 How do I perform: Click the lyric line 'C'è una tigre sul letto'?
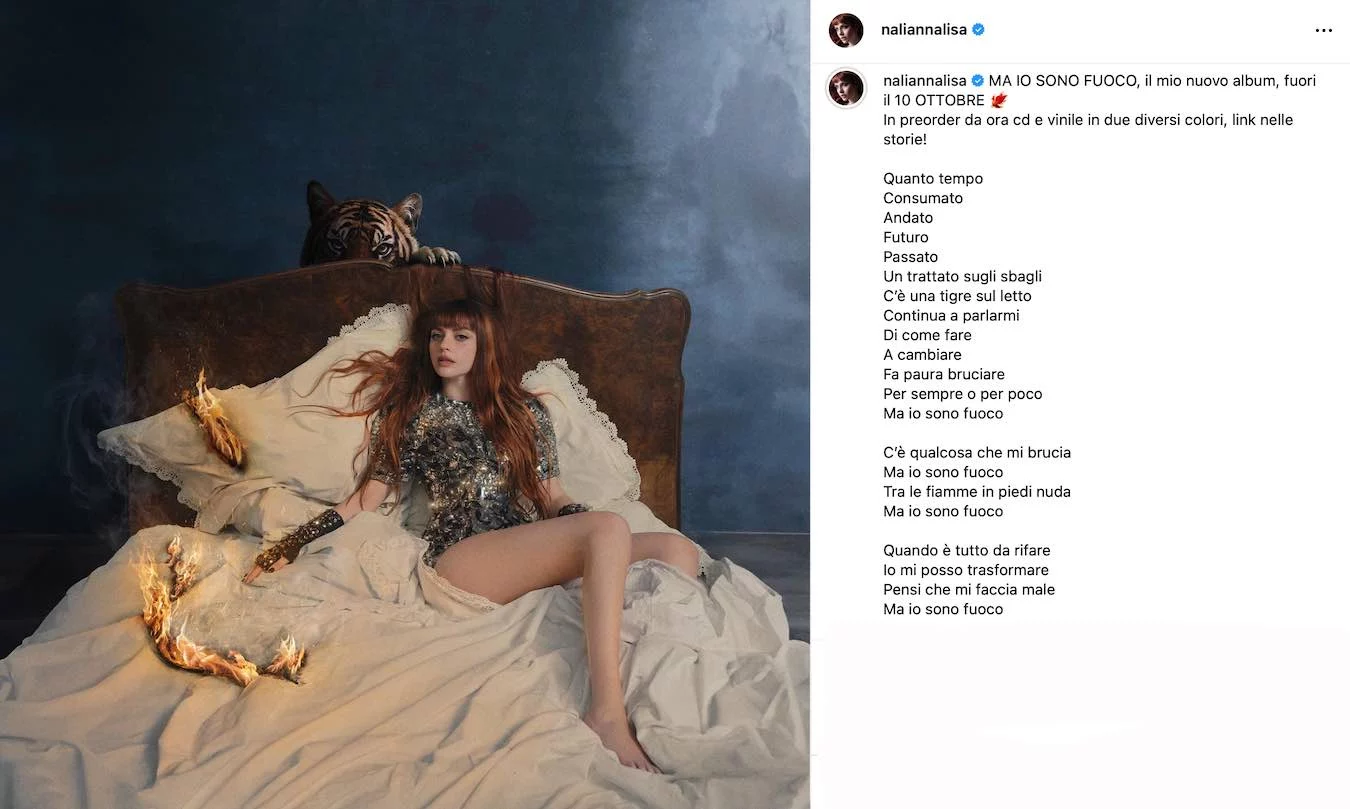[x=957, y=296]
